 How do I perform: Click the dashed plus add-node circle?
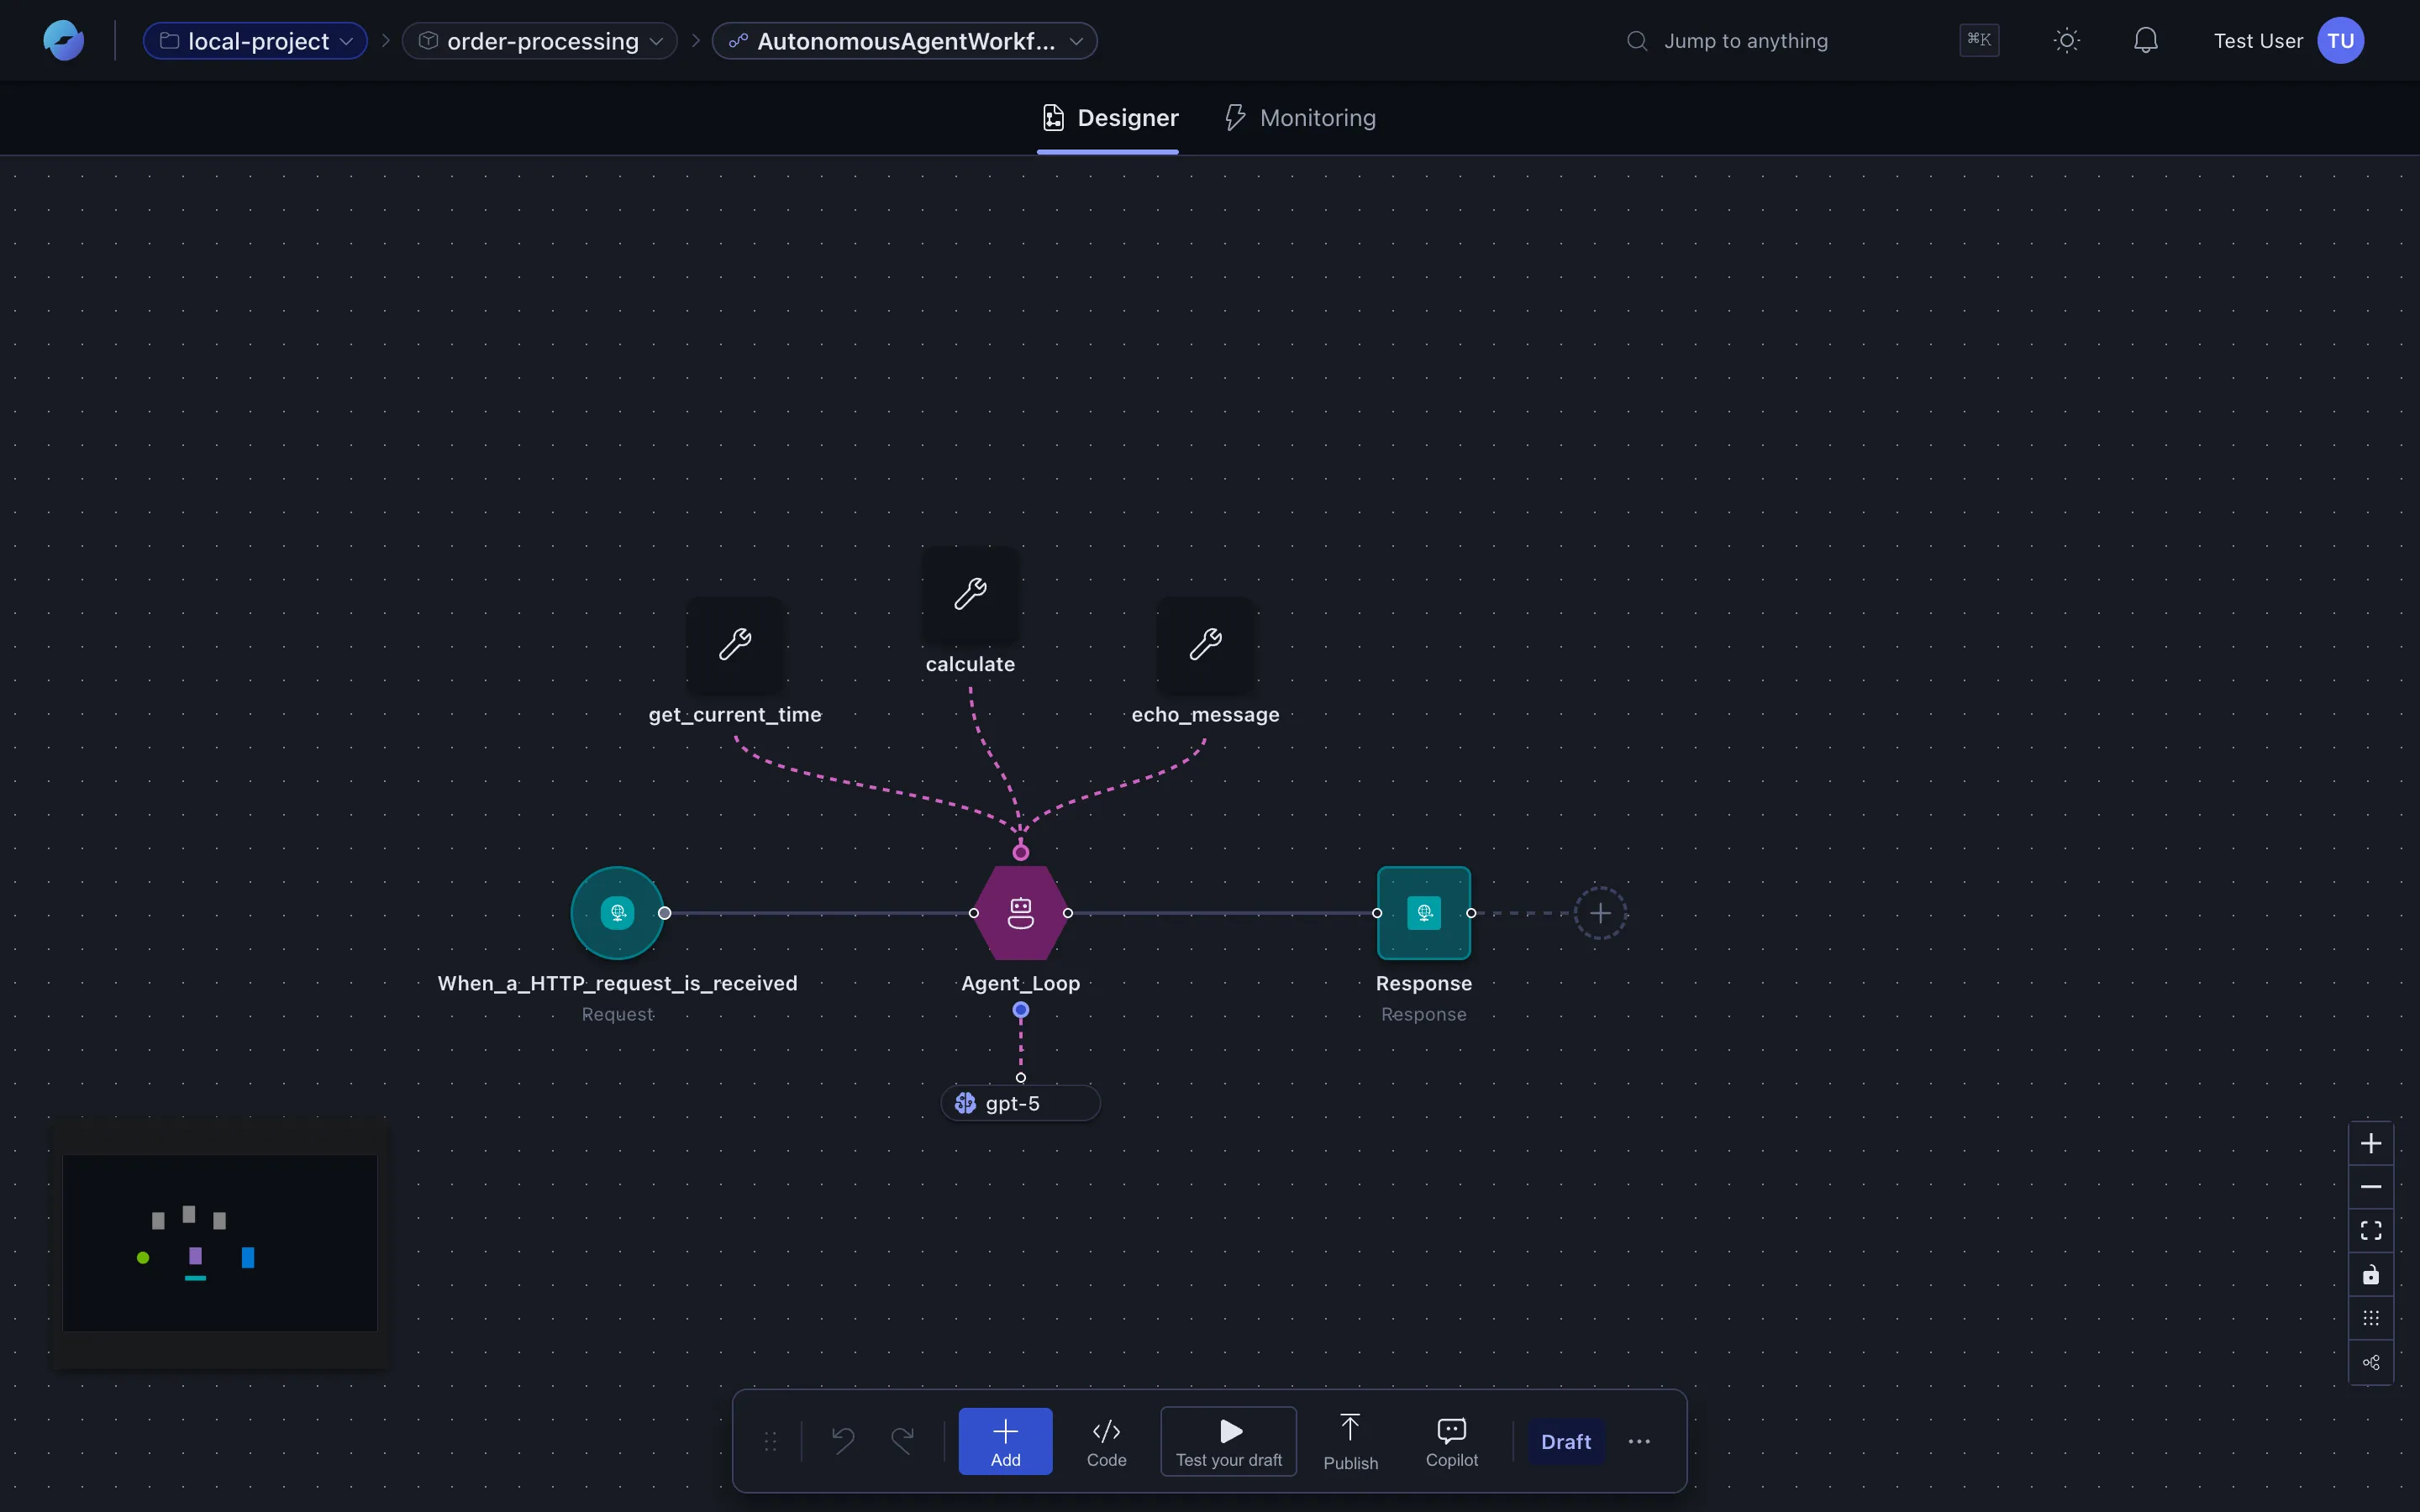(x=1600, y=913)
